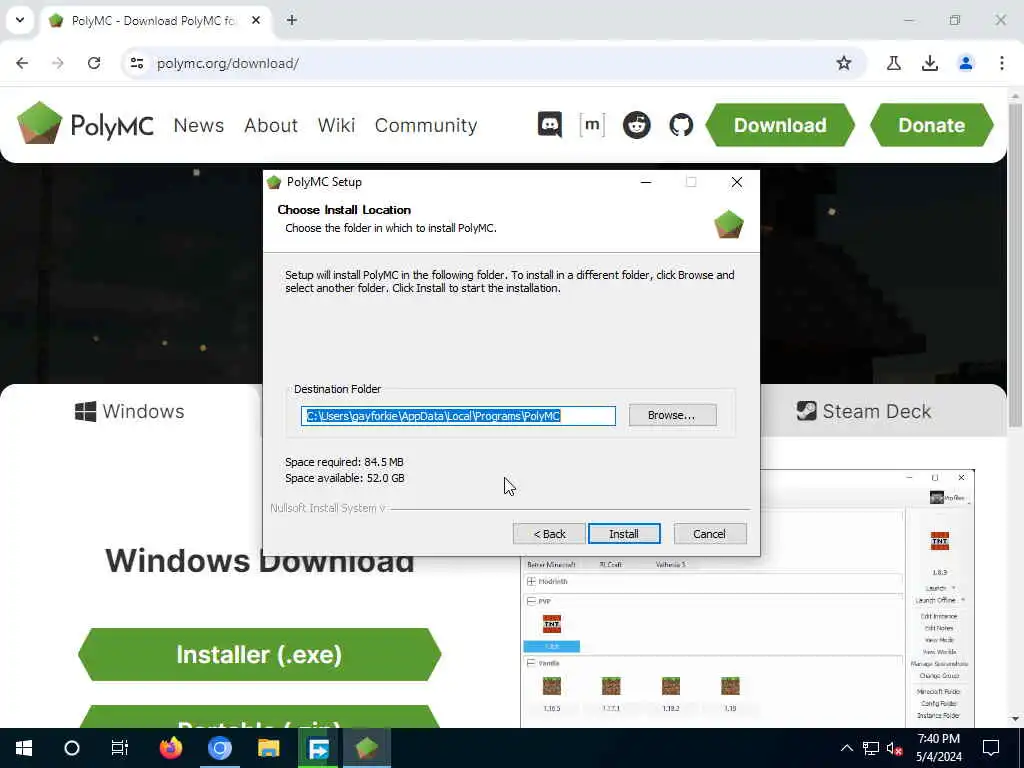Open the Community menu item

[x=426, y=125]
